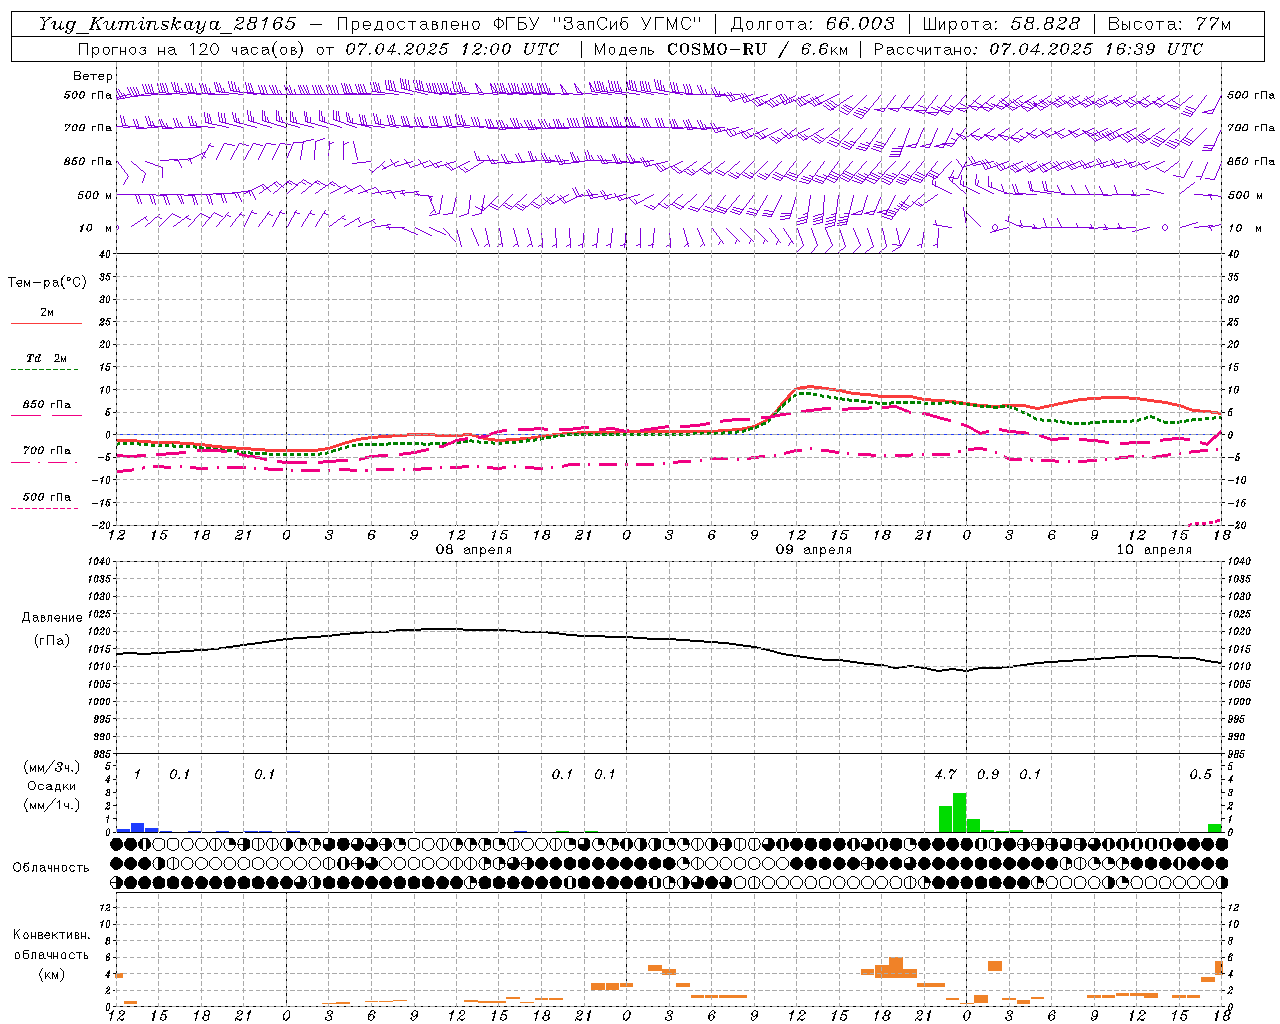Click the tallest blue precipitation bar

point(138,828)
